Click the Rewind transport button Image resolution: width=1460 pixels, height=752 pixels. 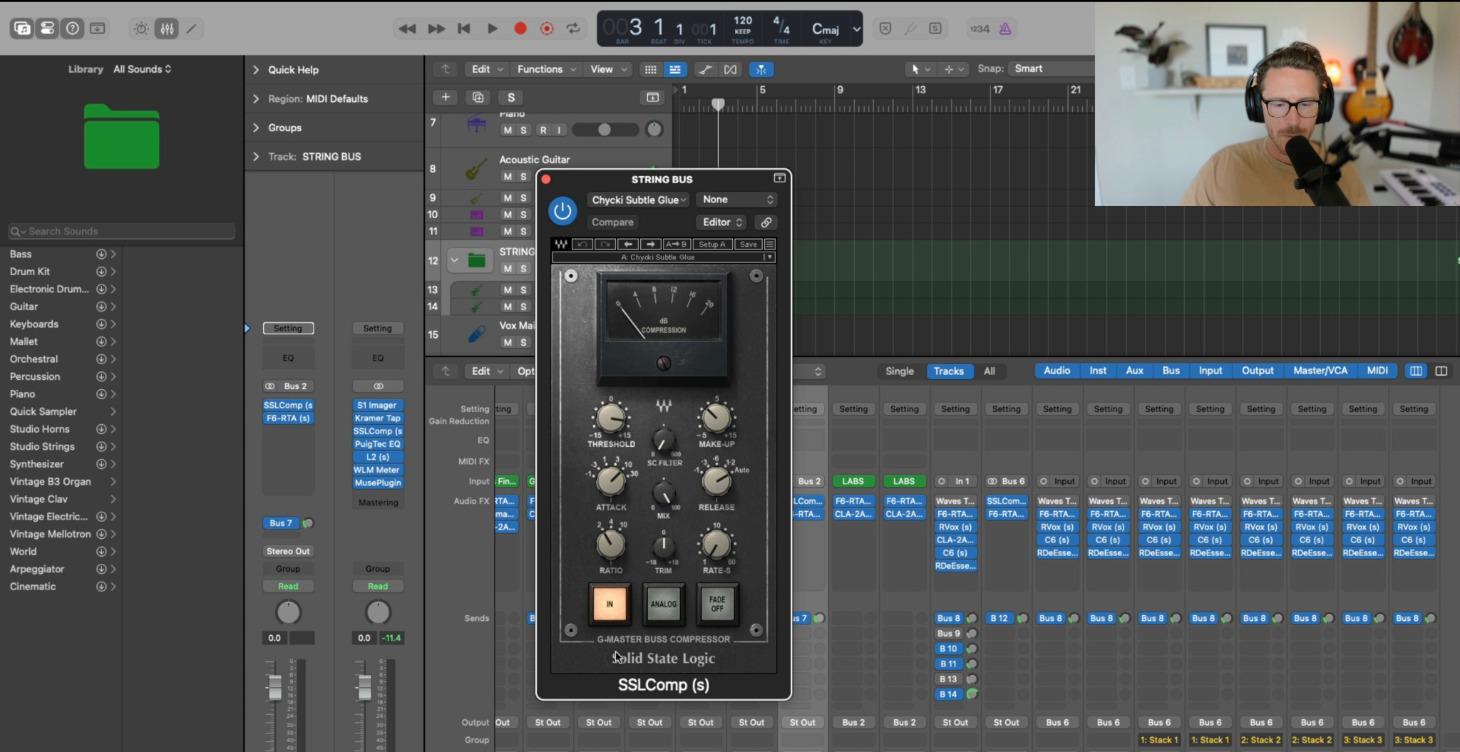click(x=407, y=29)
